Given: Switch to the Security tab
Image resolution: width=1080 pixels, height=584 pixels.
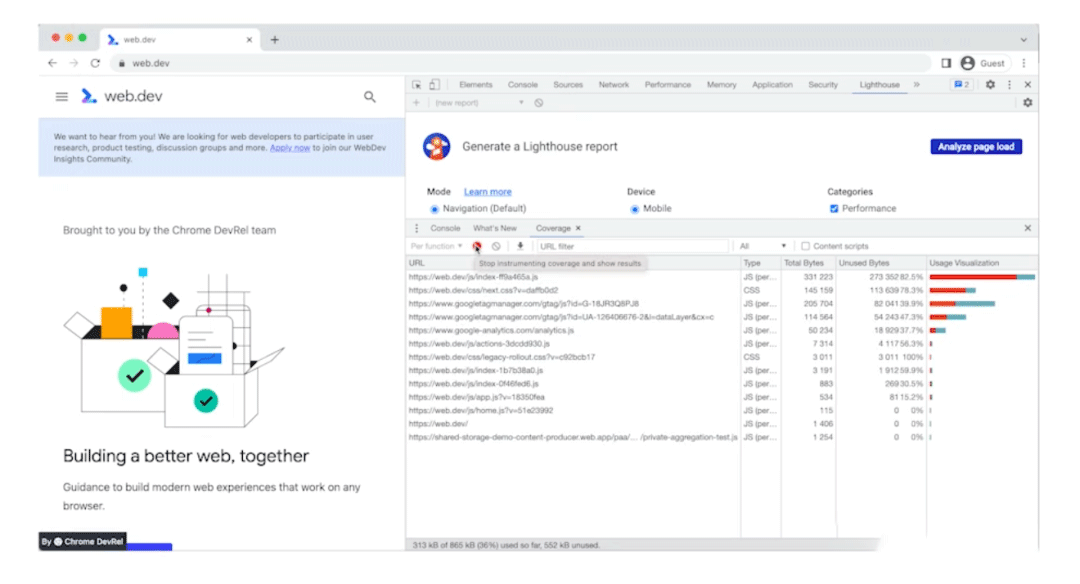Looking at the screenshot, I should tap(823, 85).
